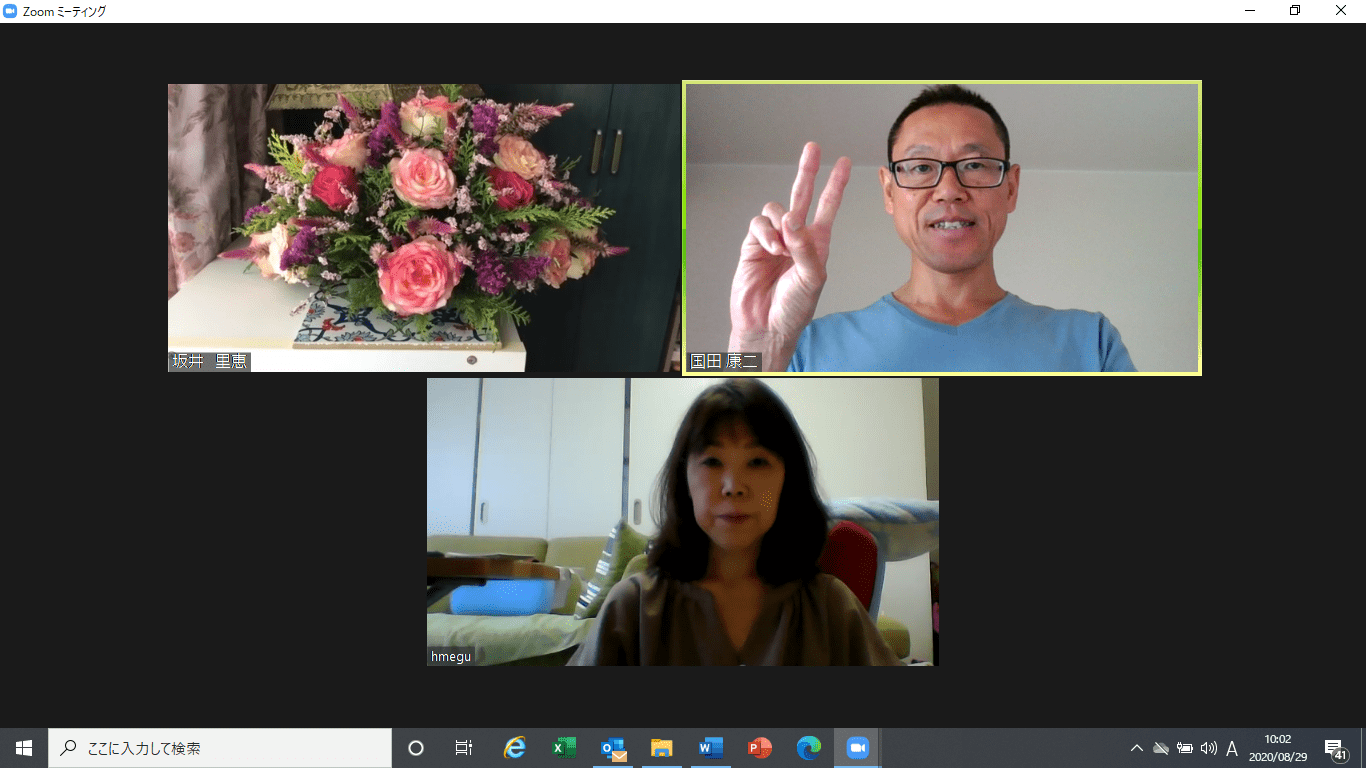
Task: Open File Explorer from the taskbar
Action: [662, 748]
